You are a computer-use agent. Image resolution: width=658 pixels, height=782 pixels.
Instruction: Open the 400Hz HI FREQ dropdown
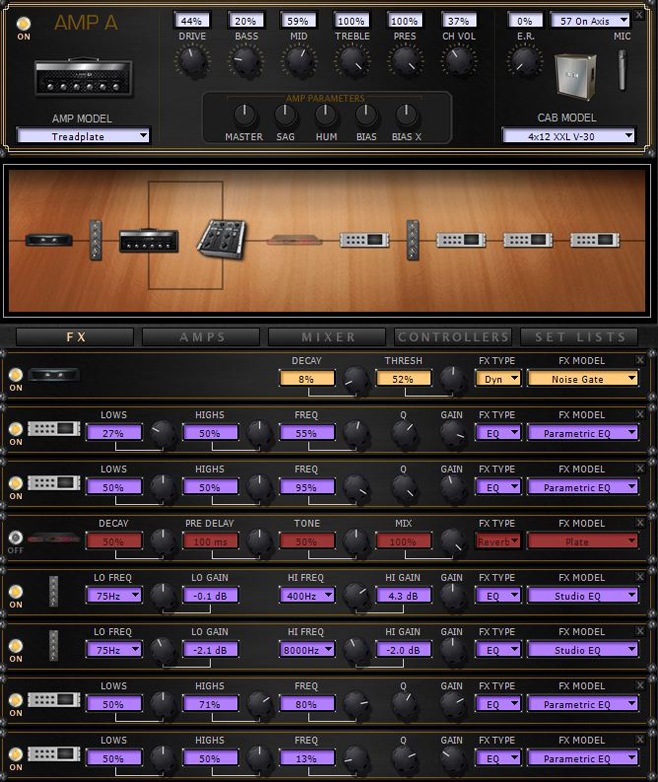pos(307,595)
